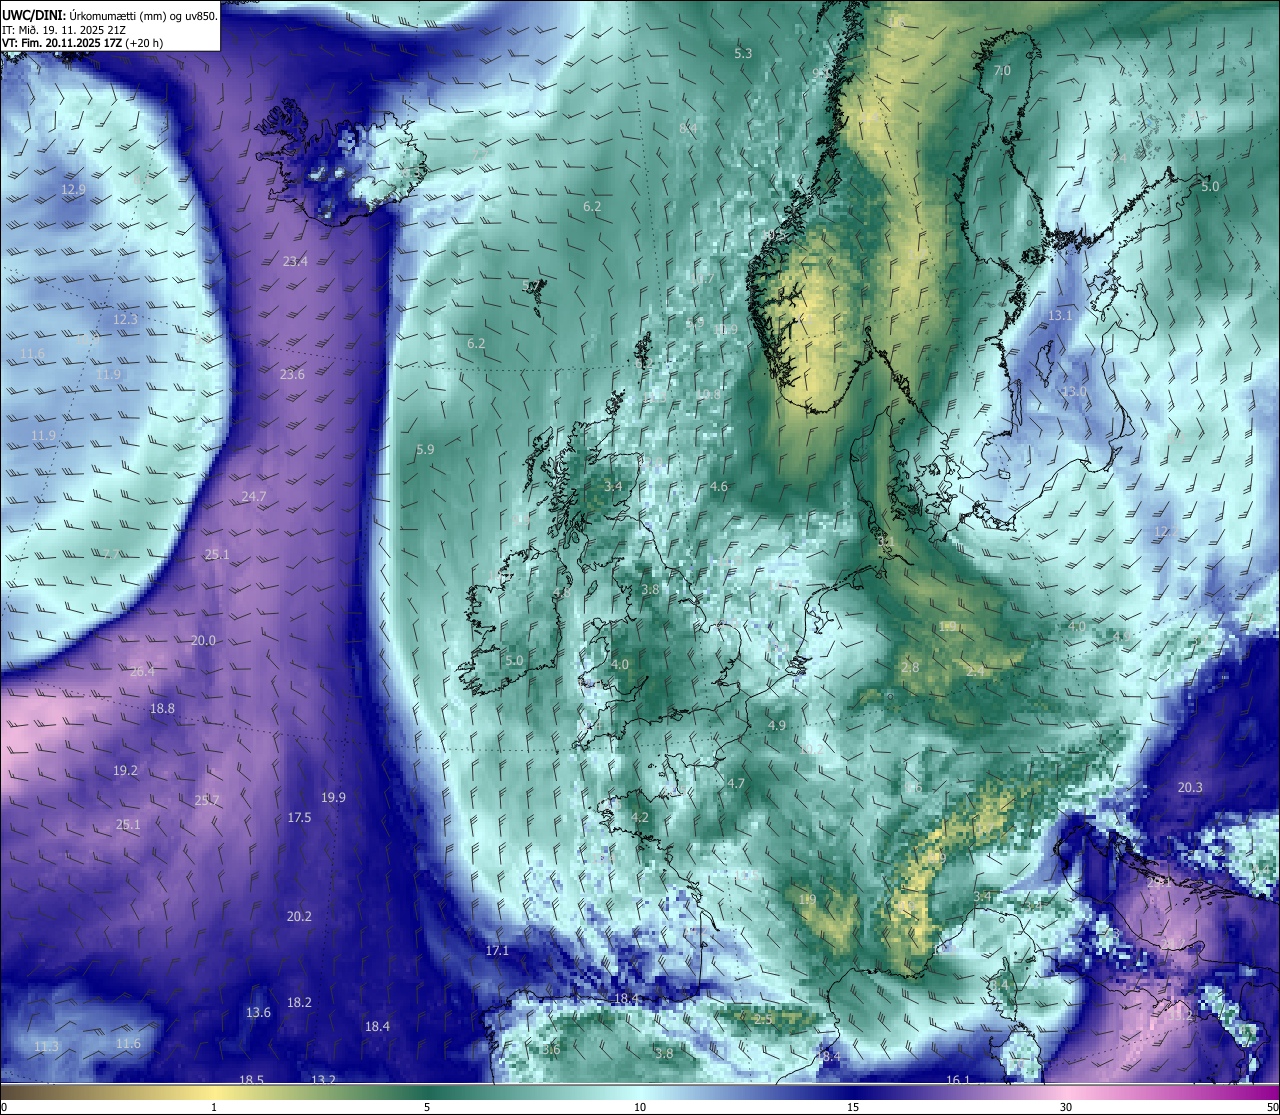The width and height of the screenshot is (1280, 1115).
Task: Click the 24.7 map value
Action: point(254,497)
